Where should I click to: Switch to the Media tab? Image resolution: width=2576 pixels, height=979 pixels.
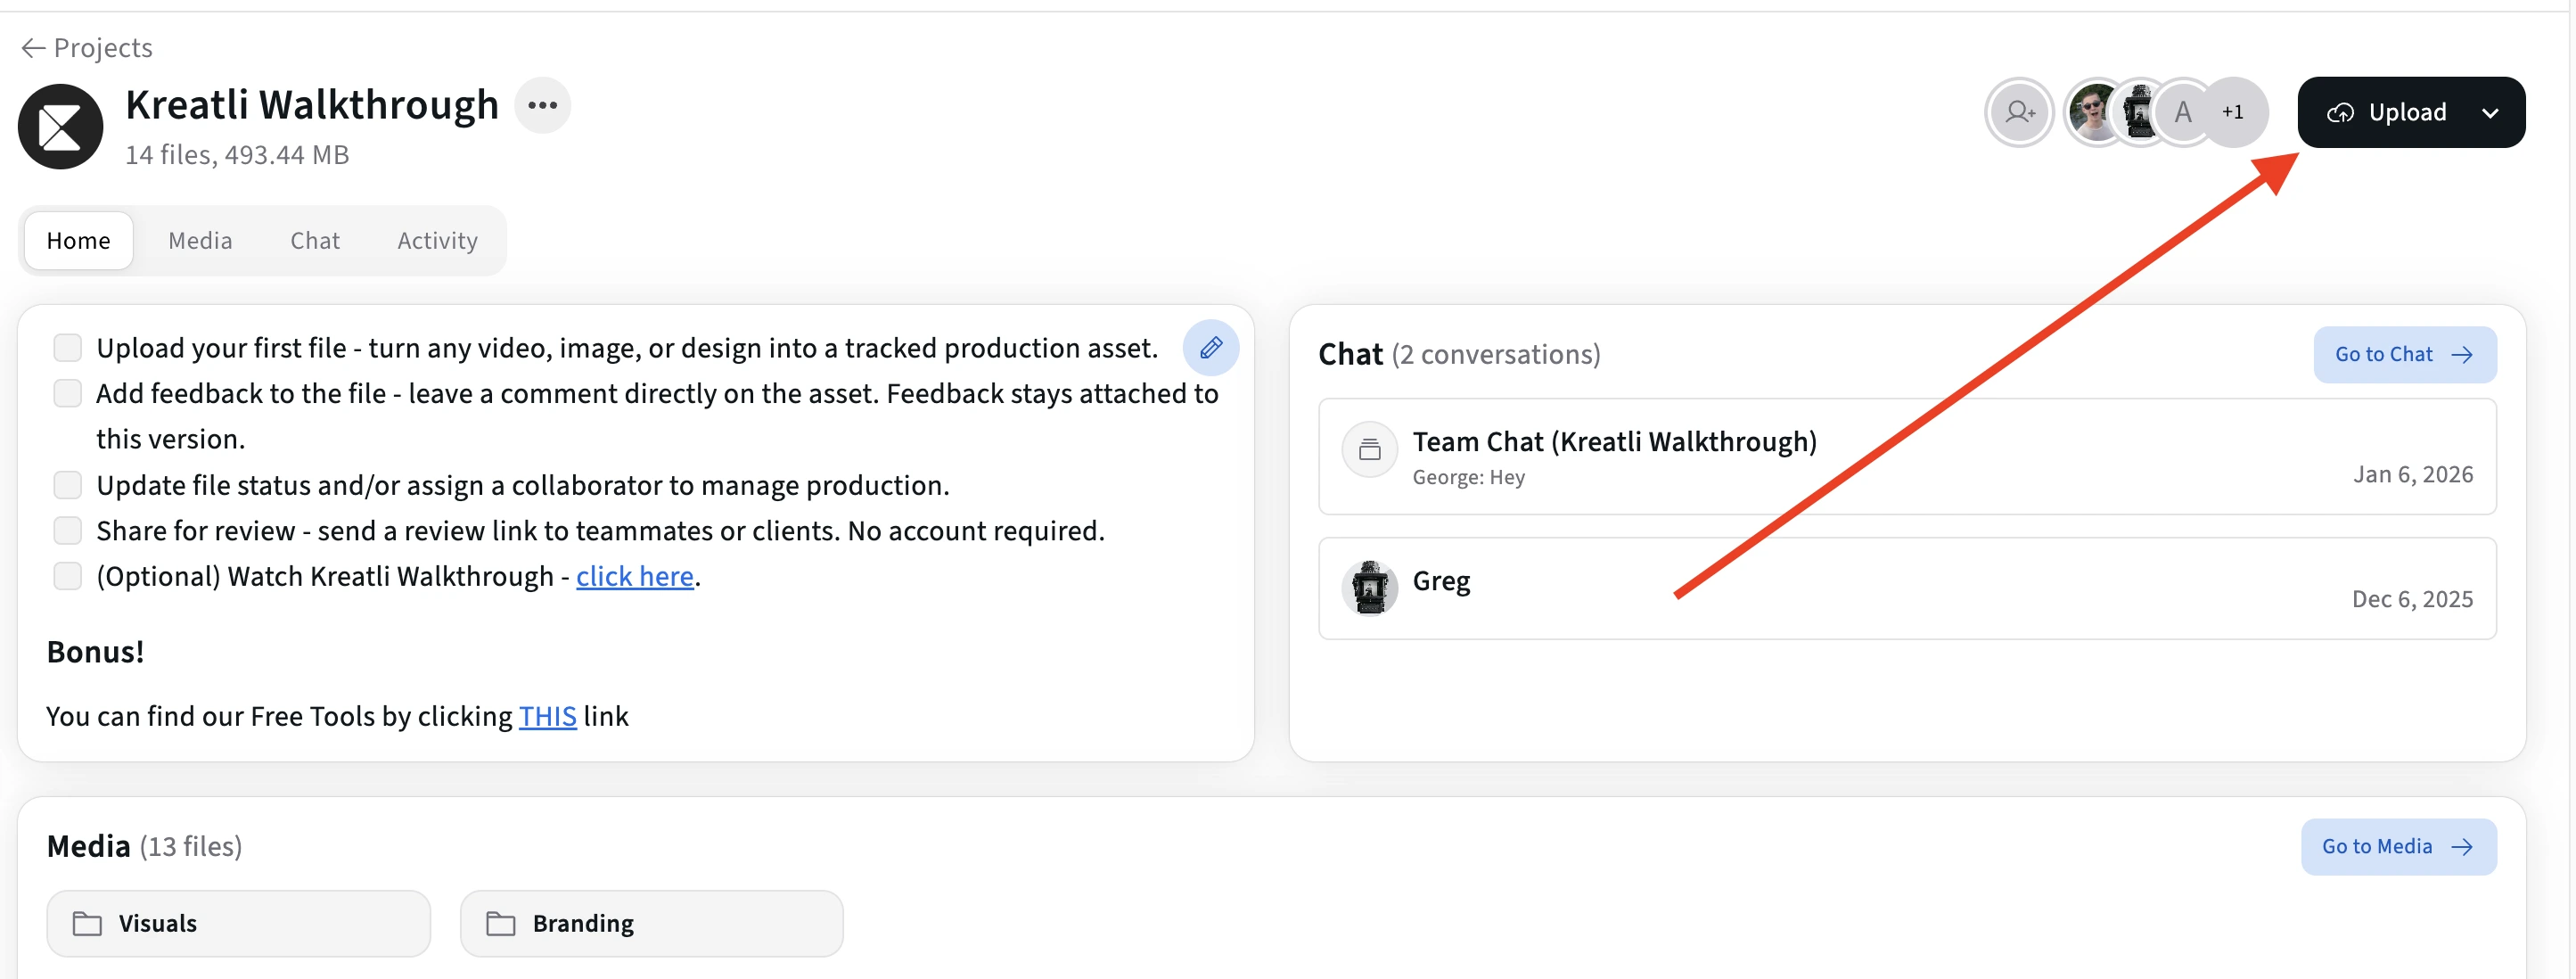200,240
